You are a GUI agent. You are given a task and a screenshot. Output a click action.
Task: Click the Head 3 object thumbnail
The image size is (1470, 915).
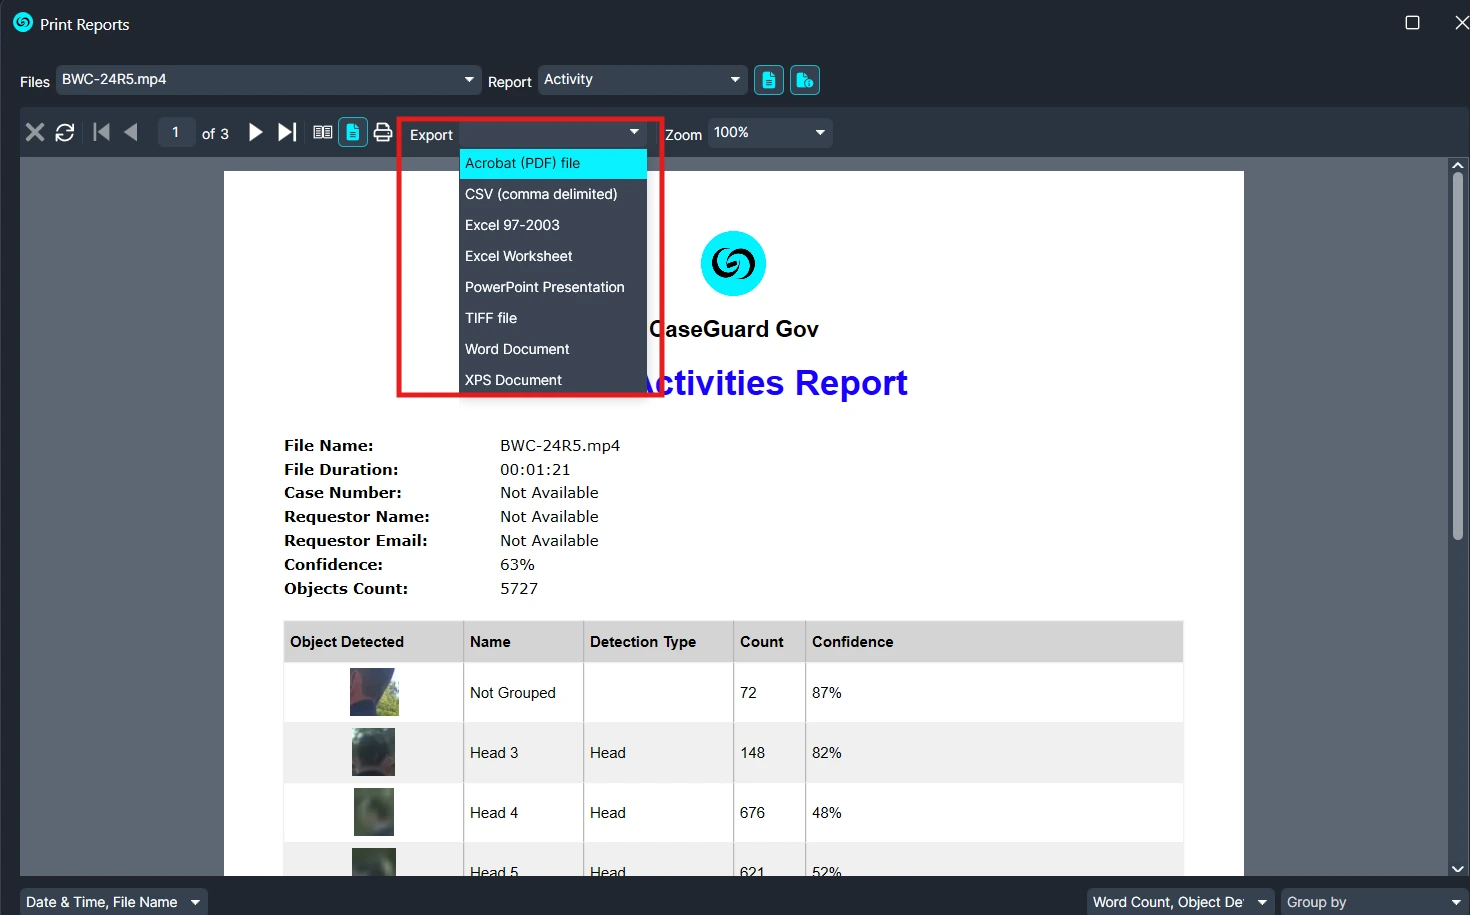(373, 752)
